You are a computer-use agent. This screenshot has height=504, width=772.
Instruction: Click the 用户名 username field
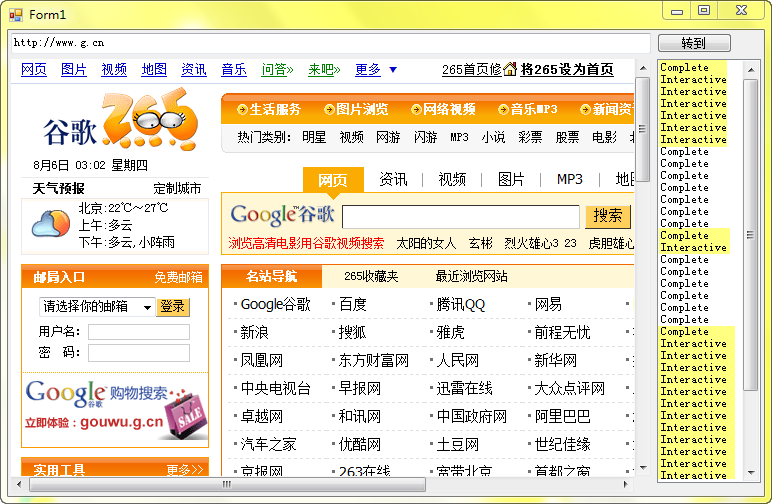coord(139,332)
